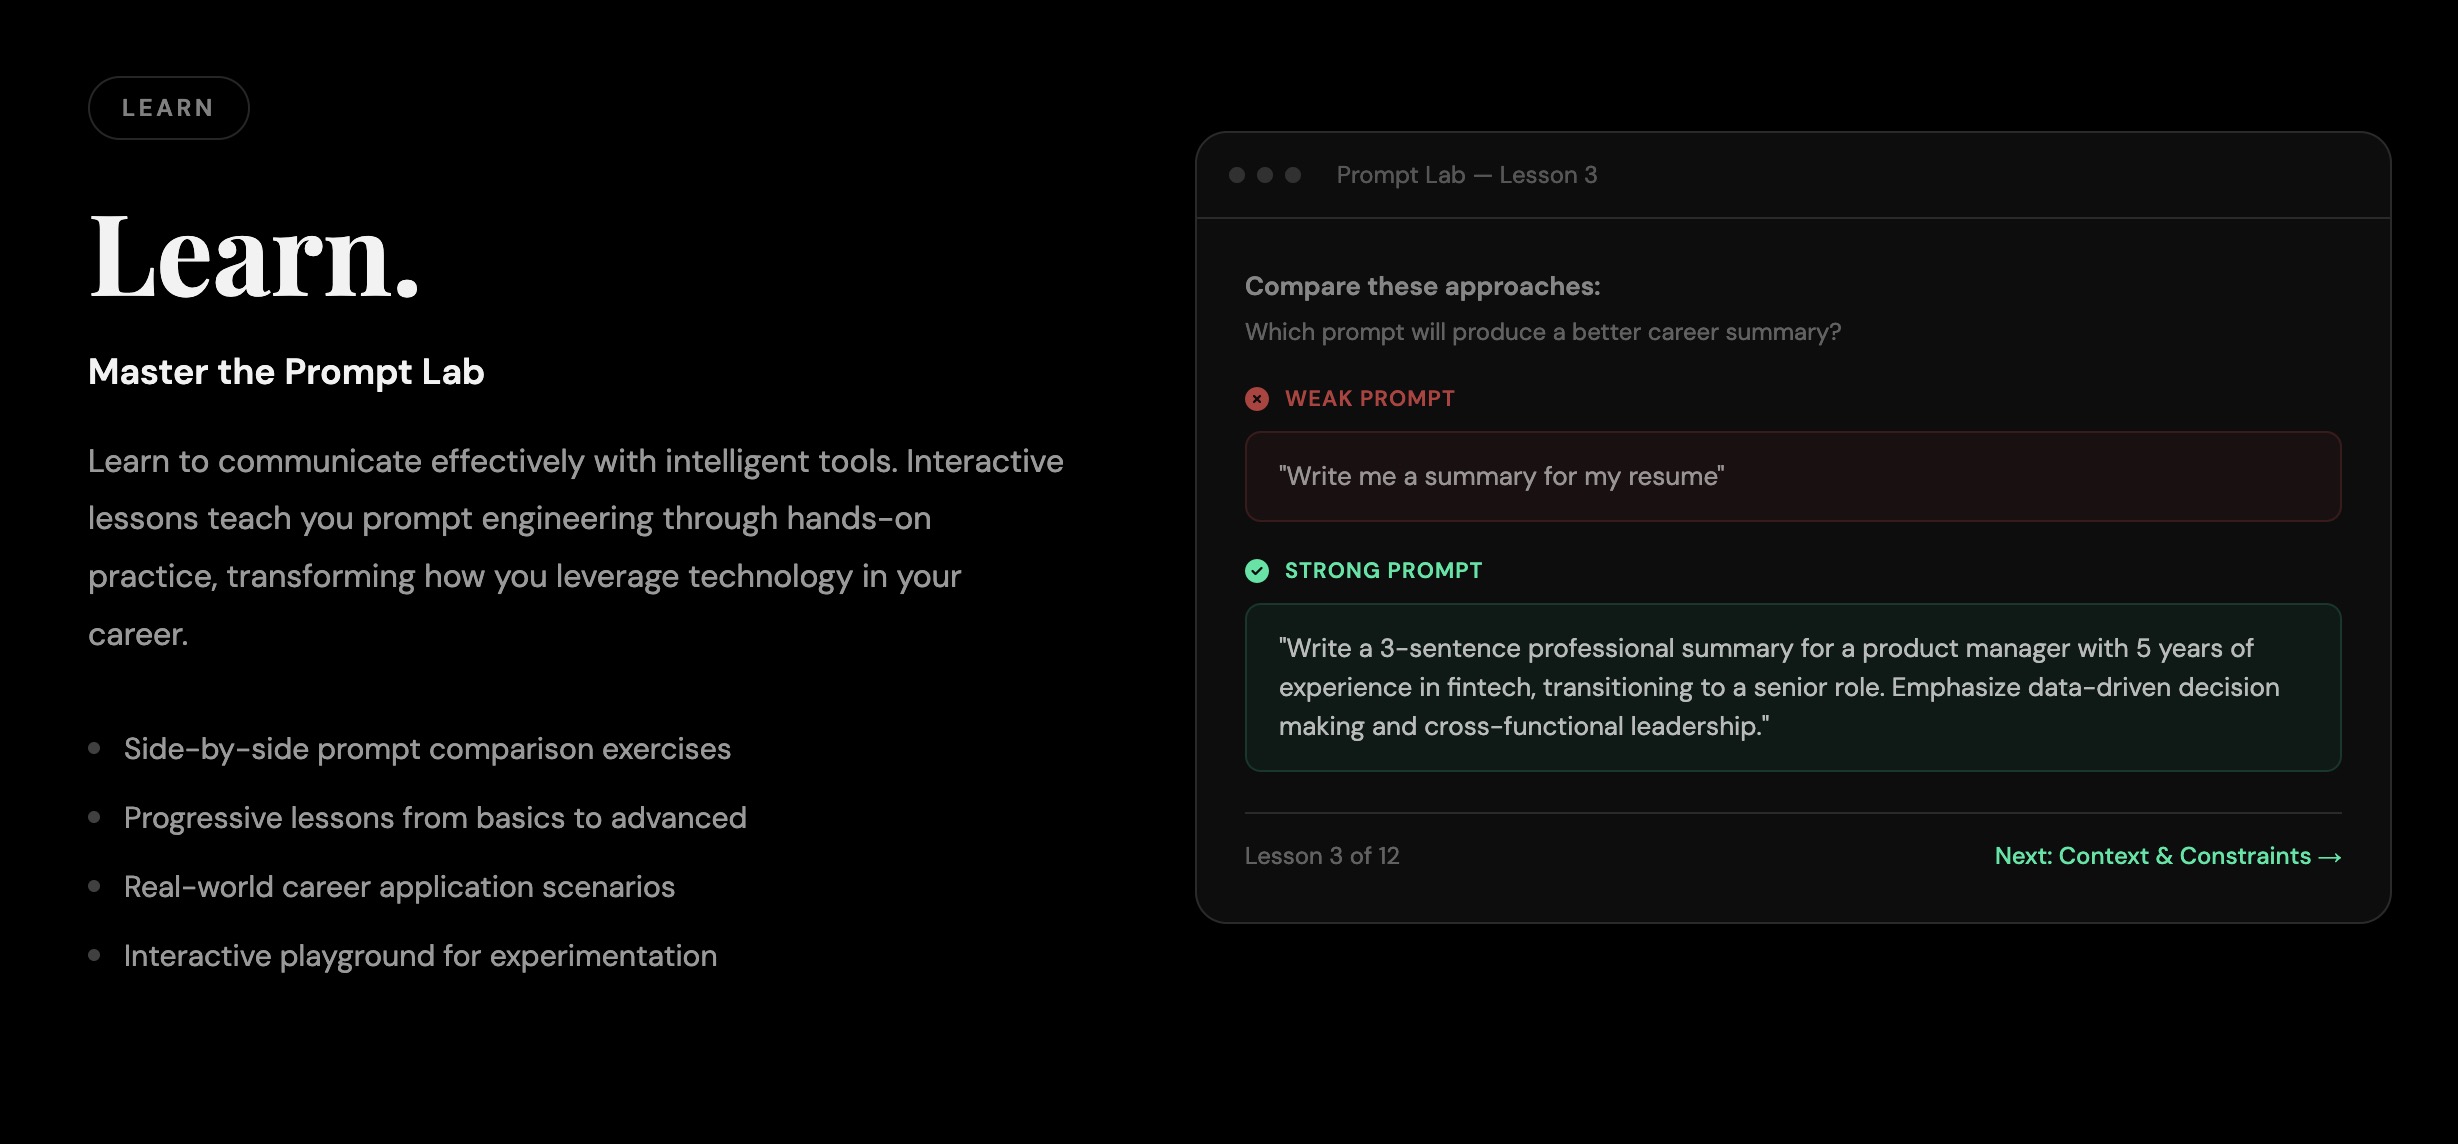
Task: Click the Prompt Lab — Lesson 3 title
Action: tap(1467, 175)
